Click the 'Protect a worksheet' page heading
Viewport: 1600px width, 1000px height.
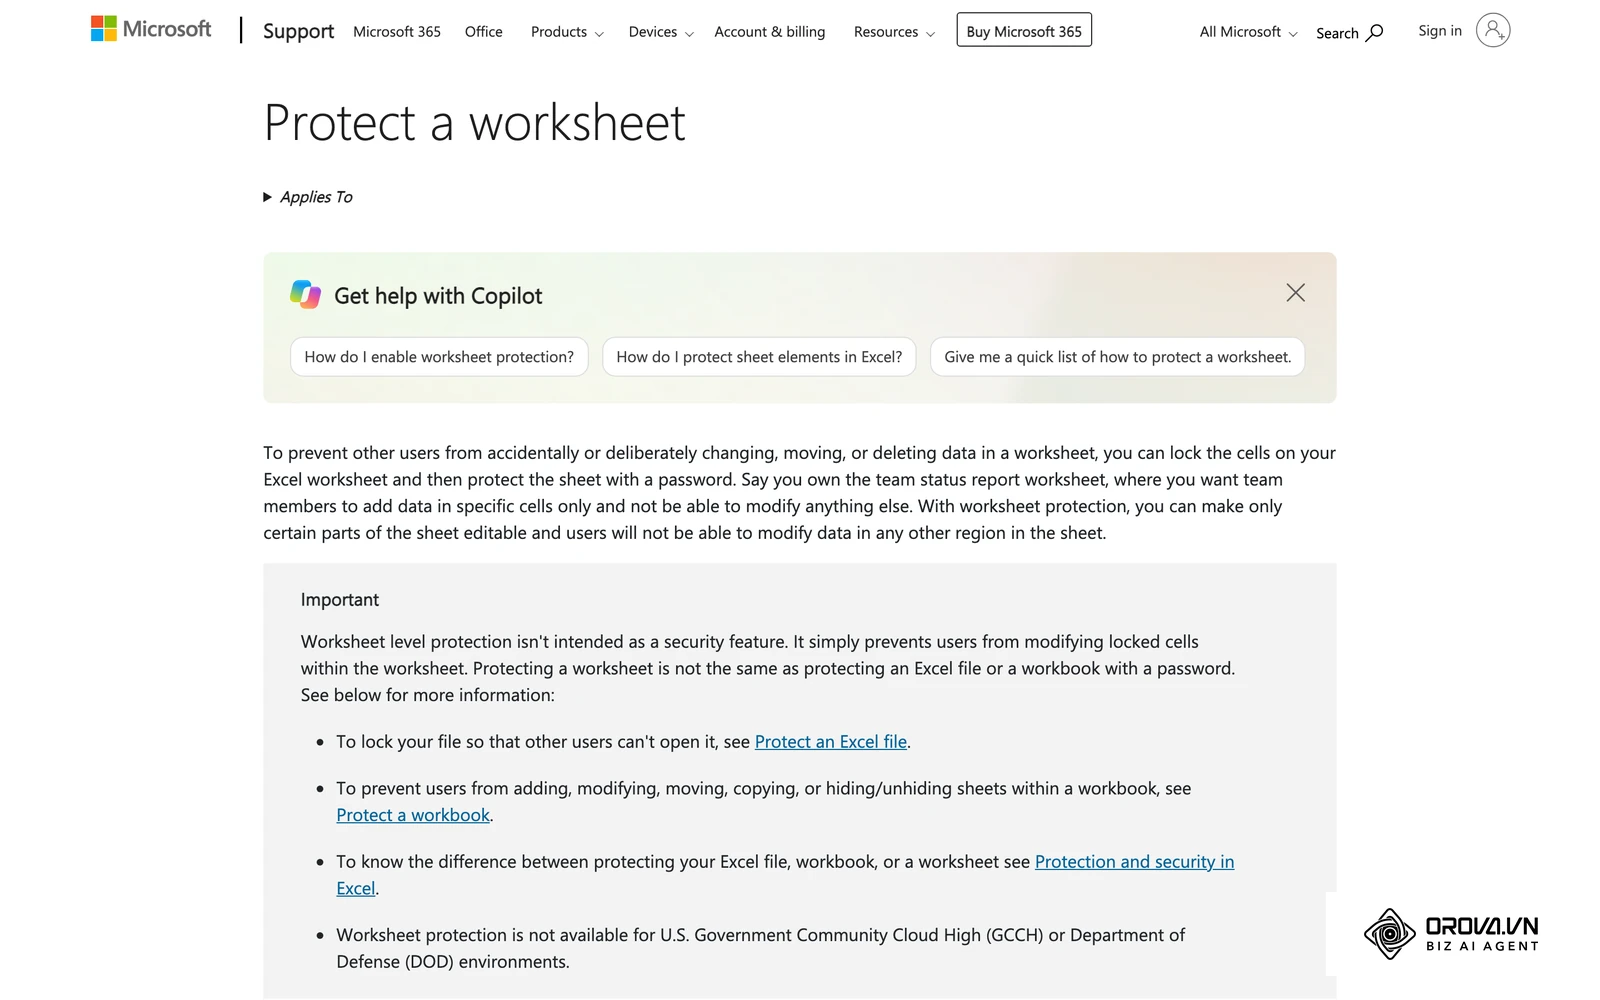point(475,123)
